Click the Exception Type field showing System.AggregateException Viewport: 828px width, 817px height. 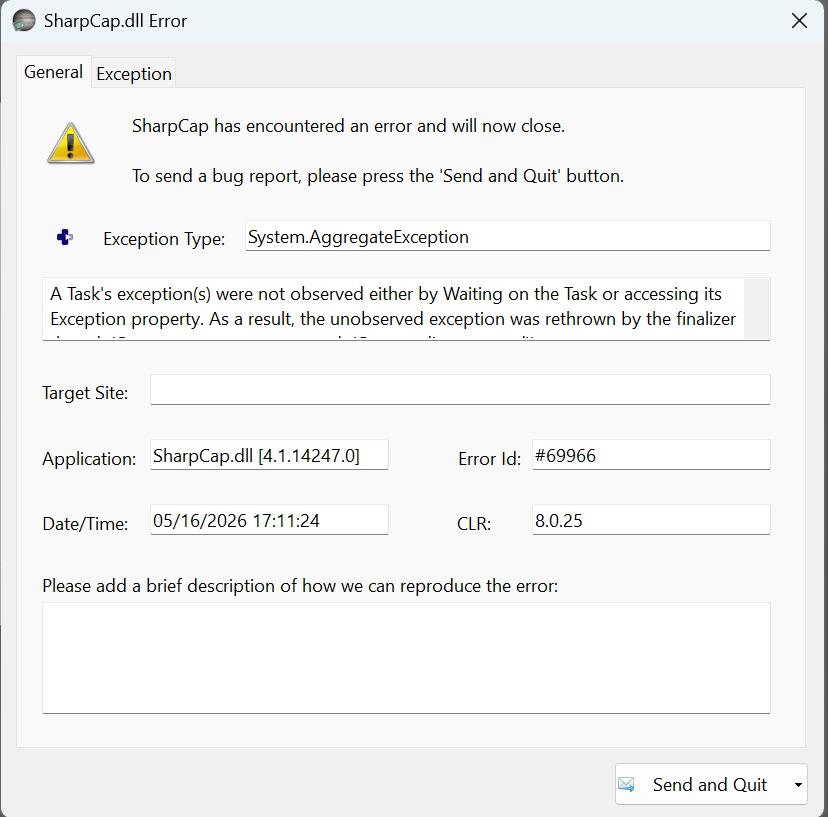pos(507,236)
